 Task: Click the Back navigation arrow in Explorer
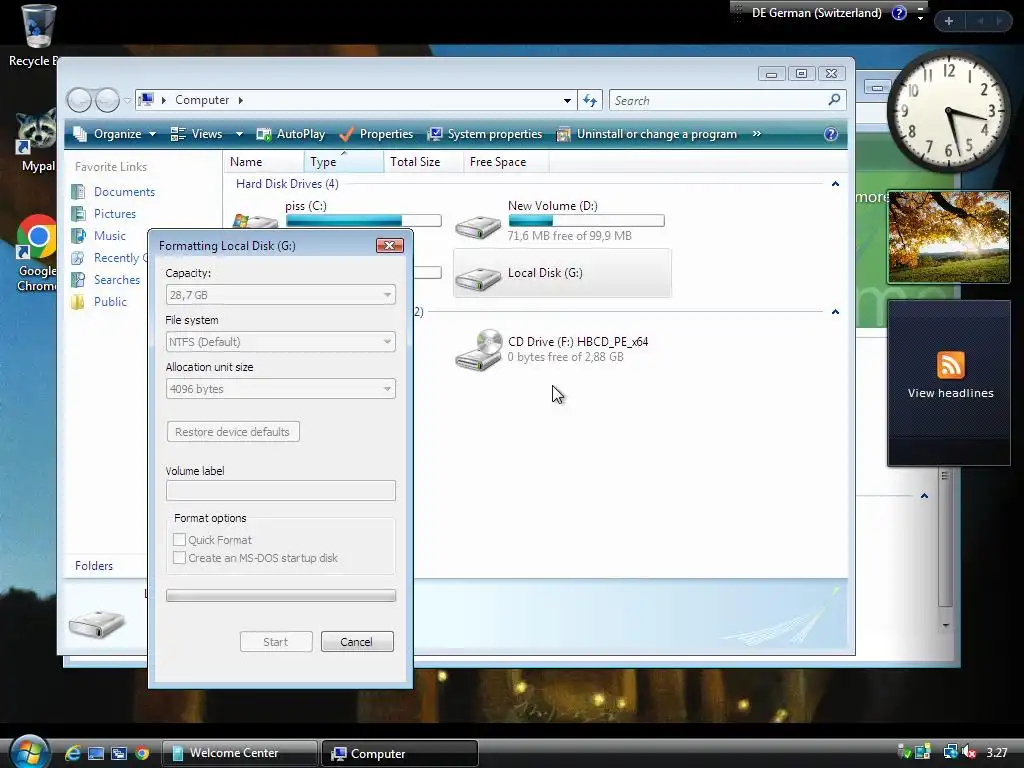coord(79,100)
